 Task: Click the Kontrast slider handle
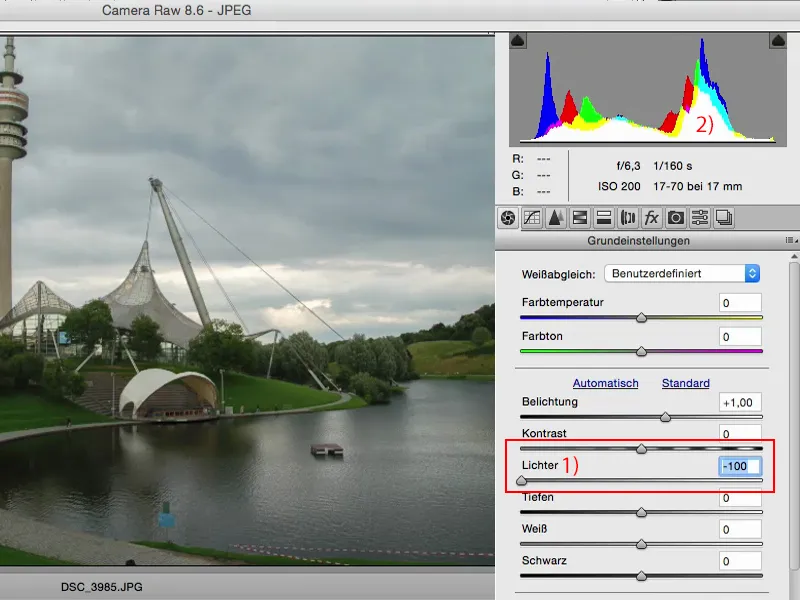pos(641,449)
